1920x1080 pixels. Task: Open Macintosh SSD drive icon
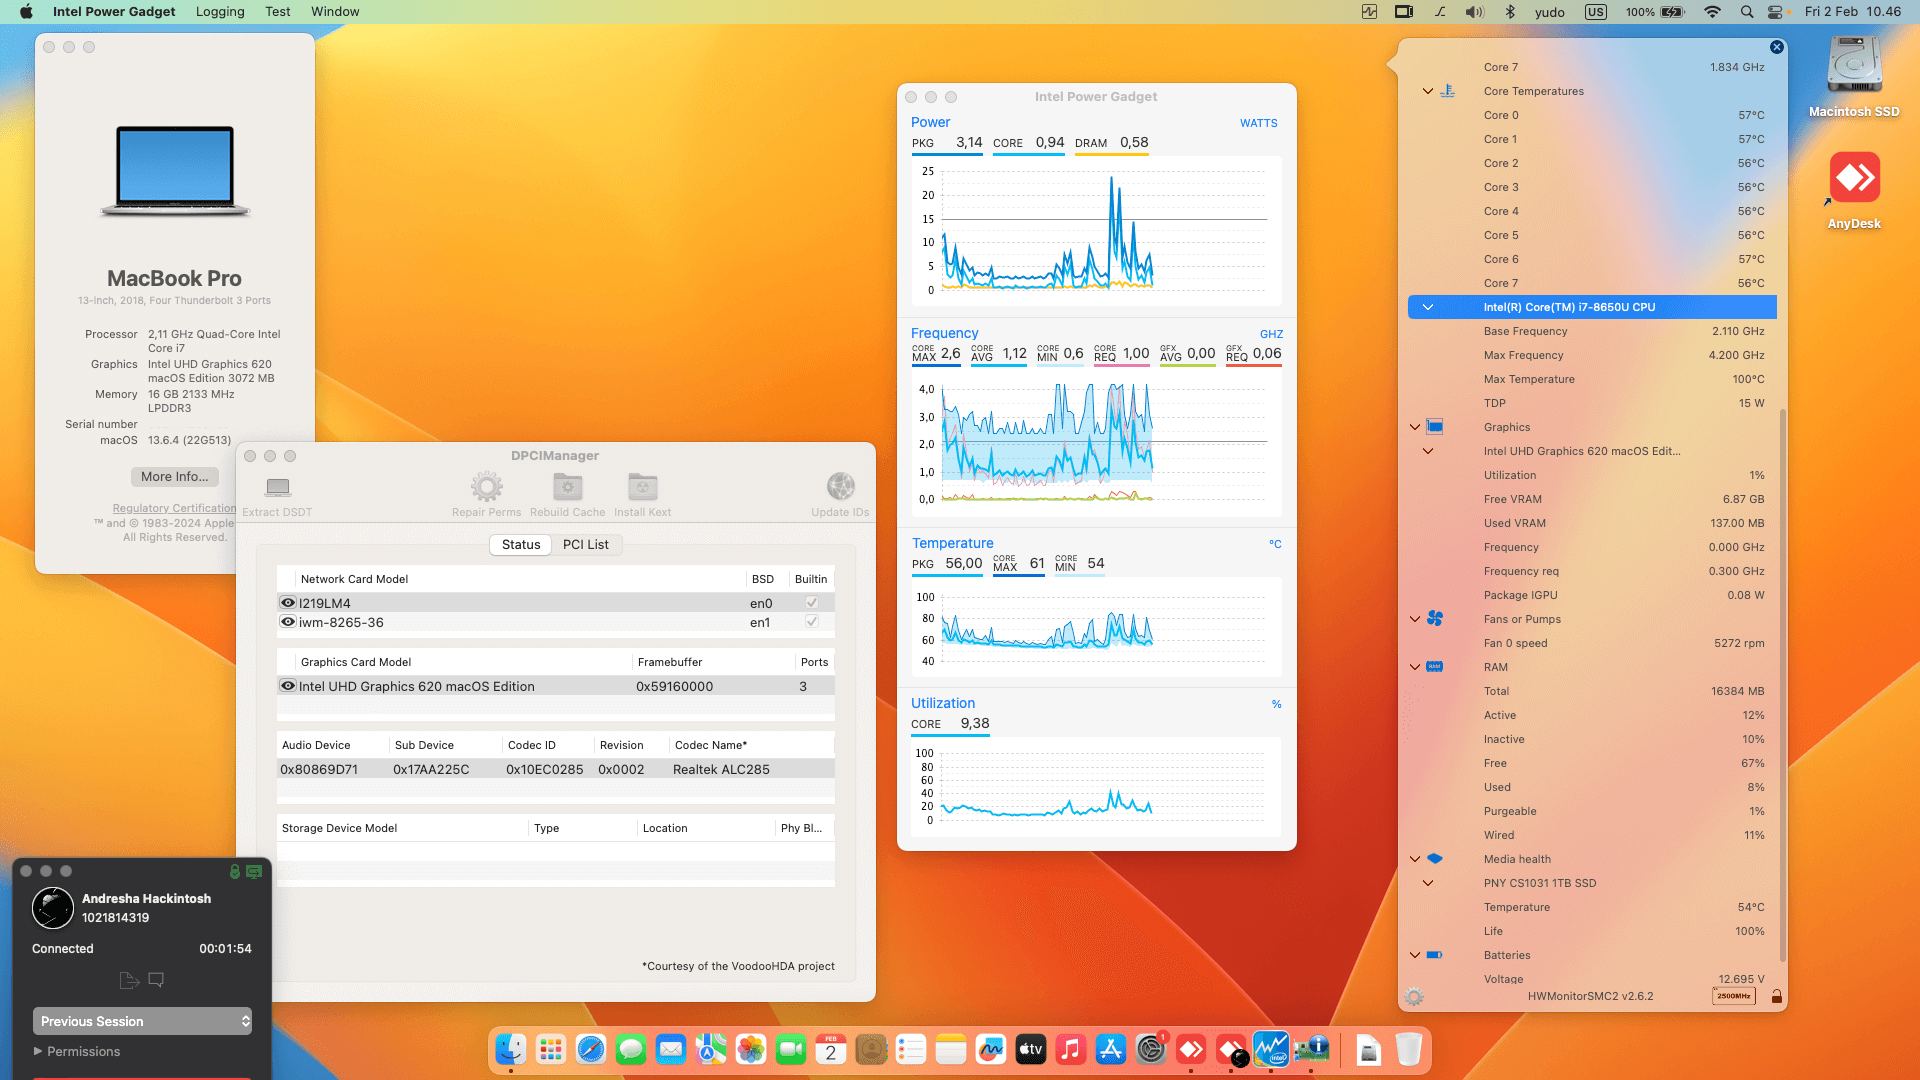[x=1854, y=66]
